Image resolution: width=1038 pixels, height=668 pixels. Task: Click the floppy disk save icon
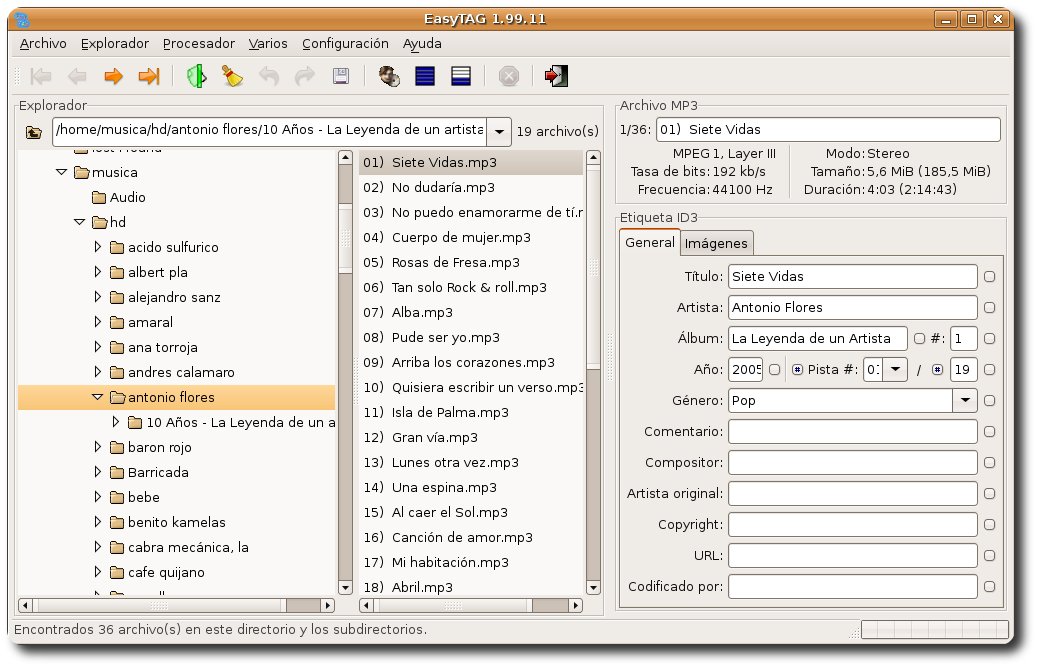click(x=340, y=76)
